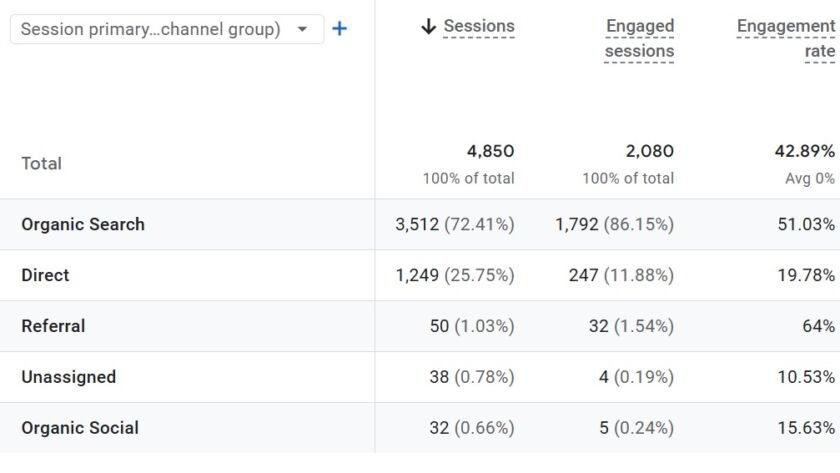Sort by the Engaged sessions column header
840x473 pixels.
click(x=639, y=39)
